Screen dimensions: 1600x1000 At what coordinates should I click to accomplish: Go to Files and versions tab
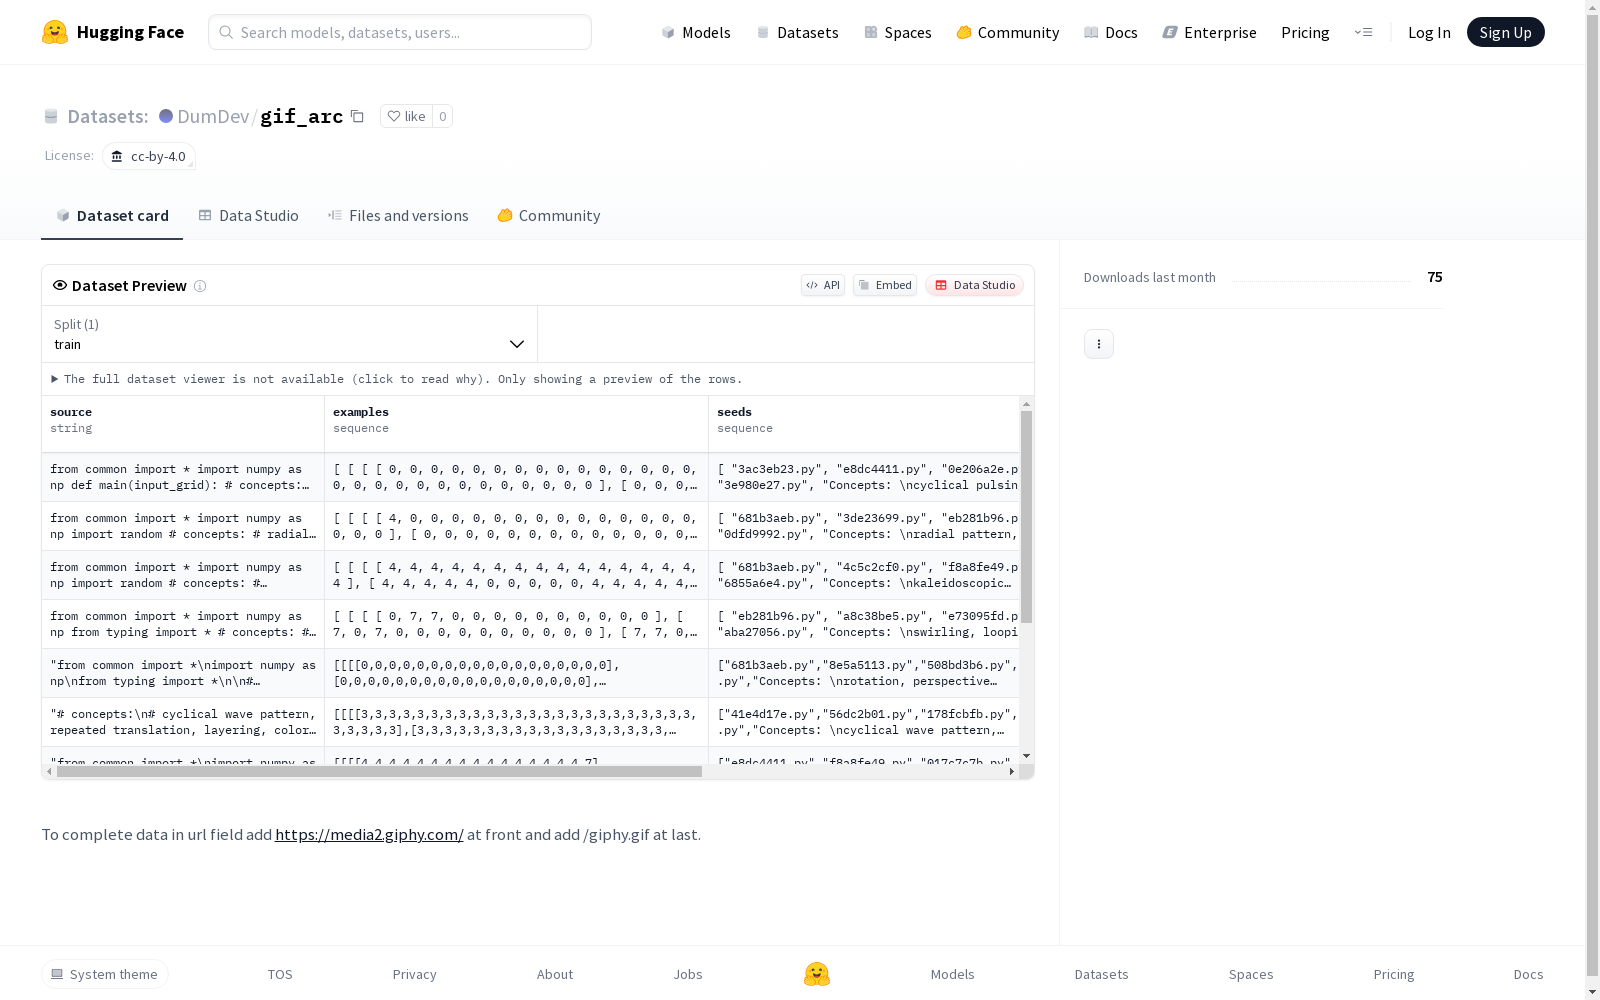[x=398, y=216]
